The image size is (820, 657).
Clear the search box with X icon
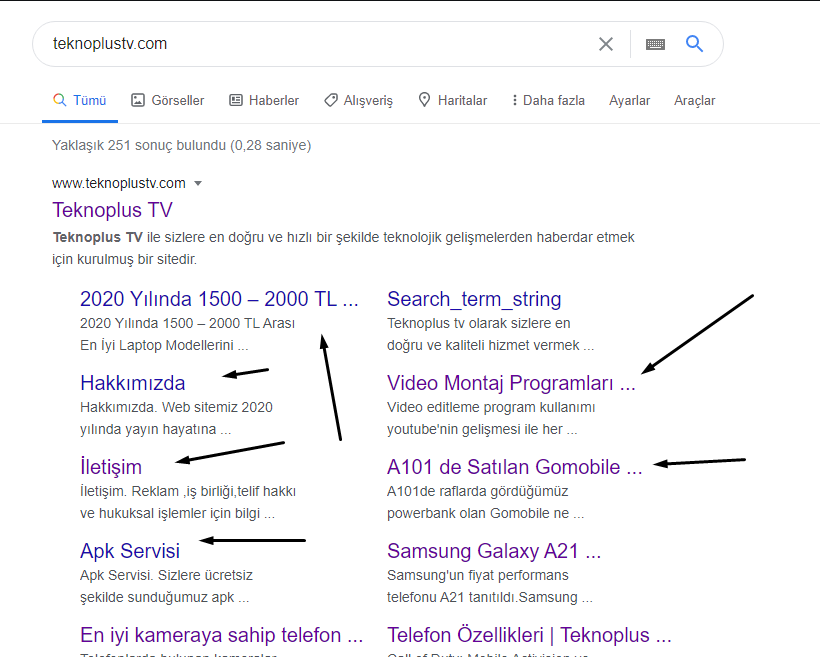click(606, 44)
